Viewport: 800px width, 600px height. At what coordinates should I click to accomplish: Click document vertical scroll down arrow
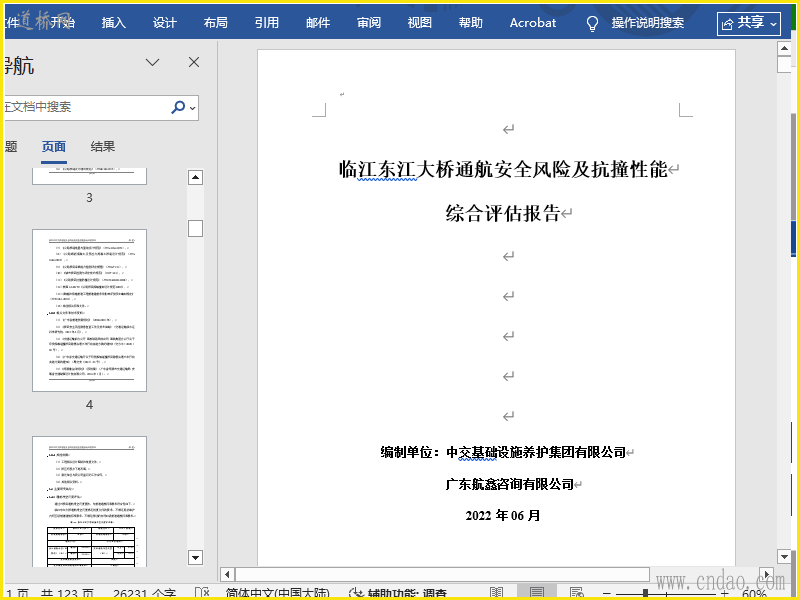784,556
